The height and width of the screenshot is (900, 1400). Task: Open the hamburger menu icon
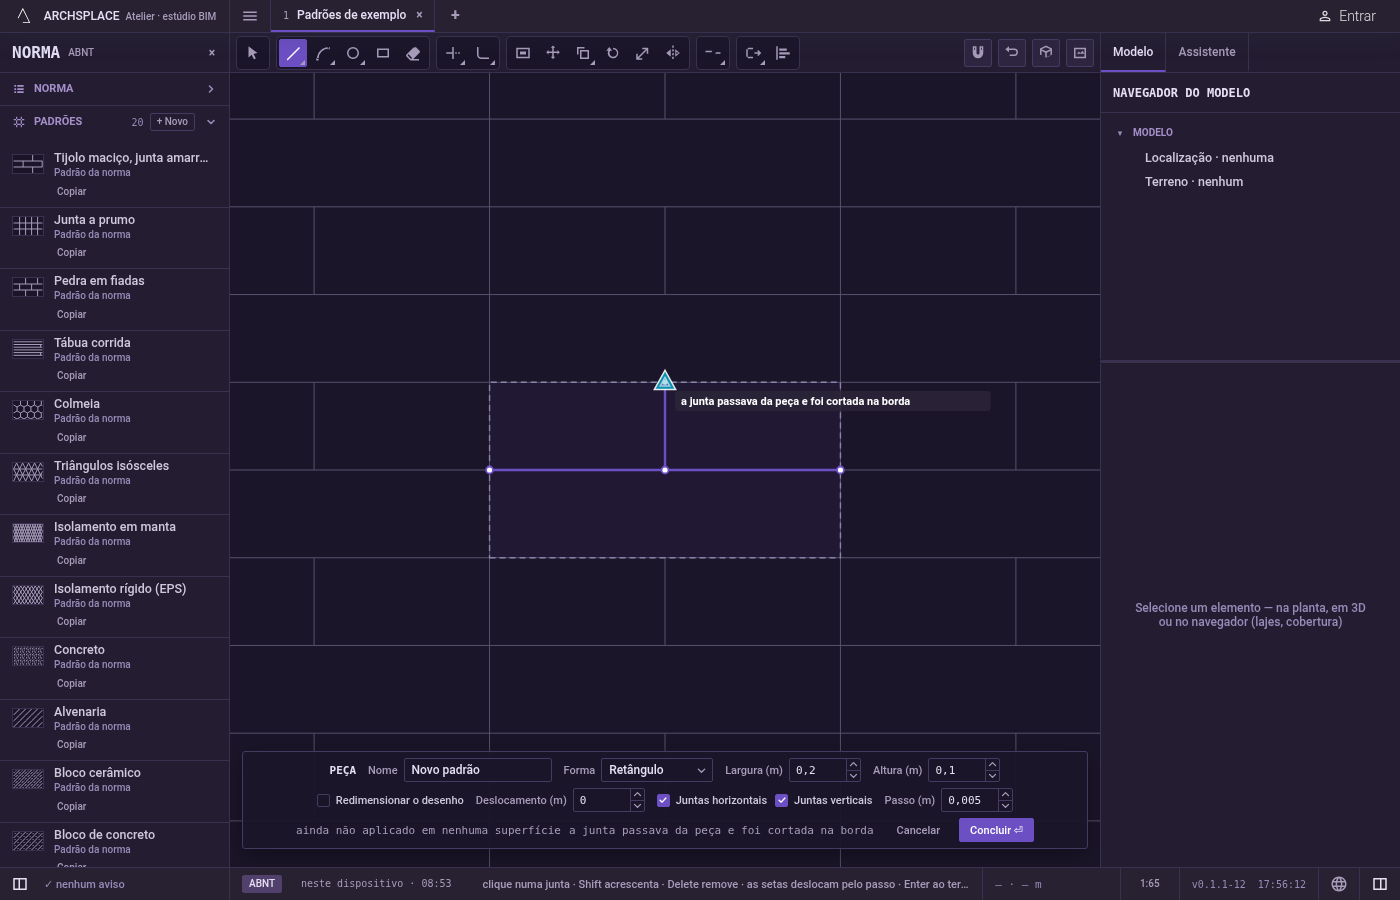(250, 16)
